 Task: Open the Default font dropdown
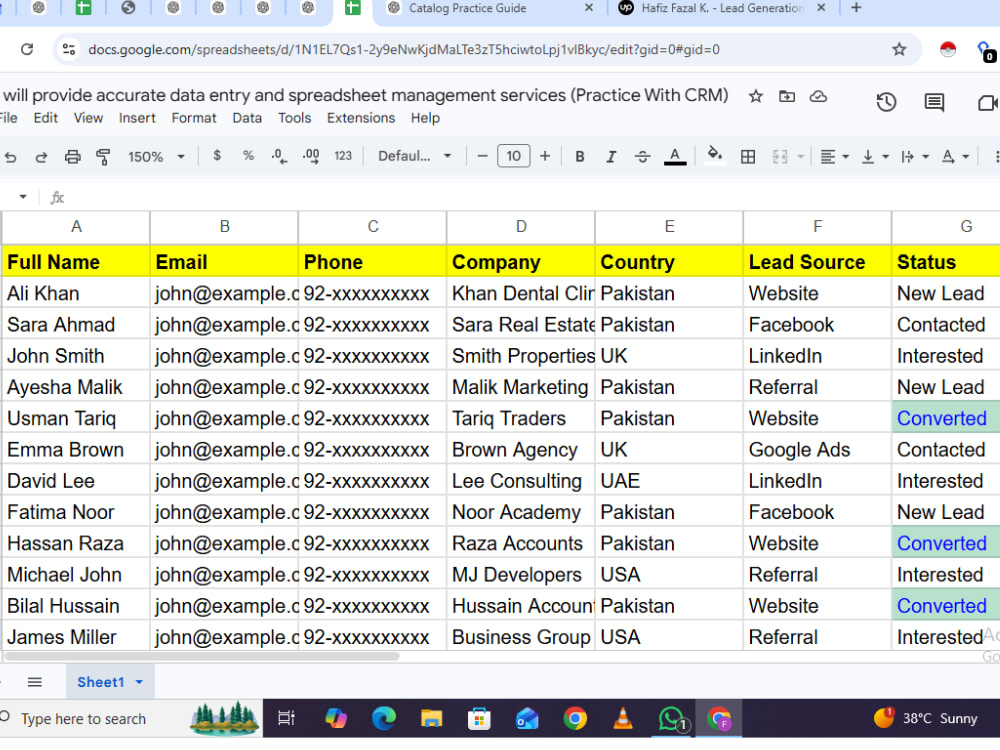415,156
